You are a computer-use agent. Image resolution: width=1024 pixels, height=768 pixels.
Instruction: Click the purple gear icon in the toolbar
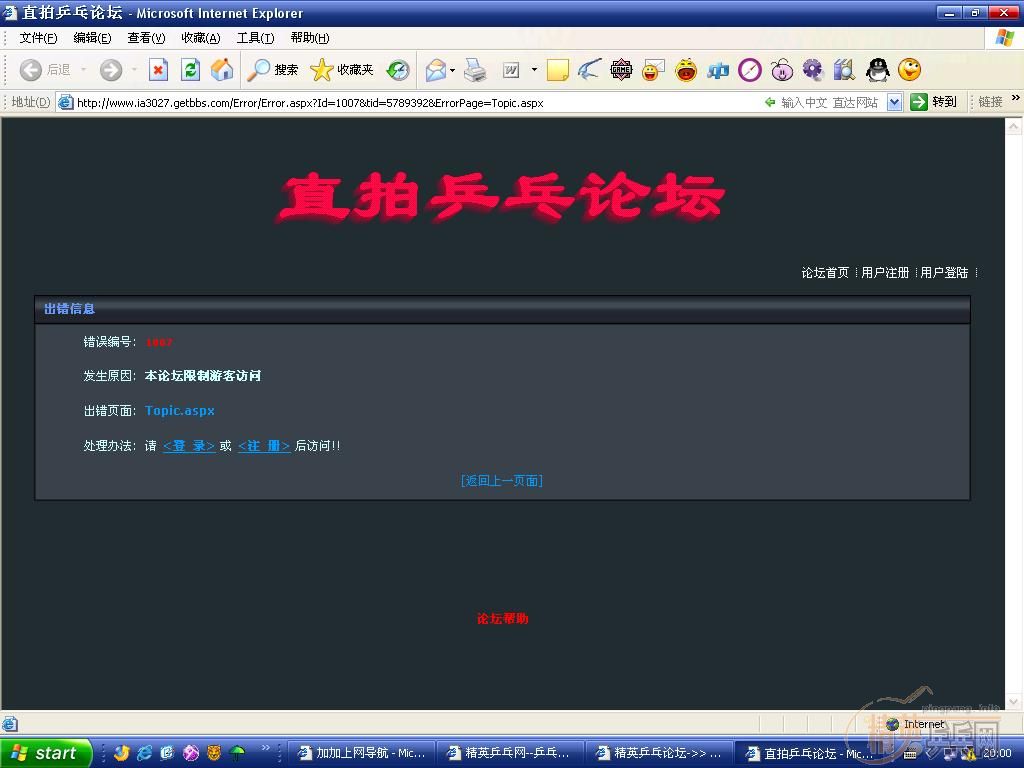813,70
